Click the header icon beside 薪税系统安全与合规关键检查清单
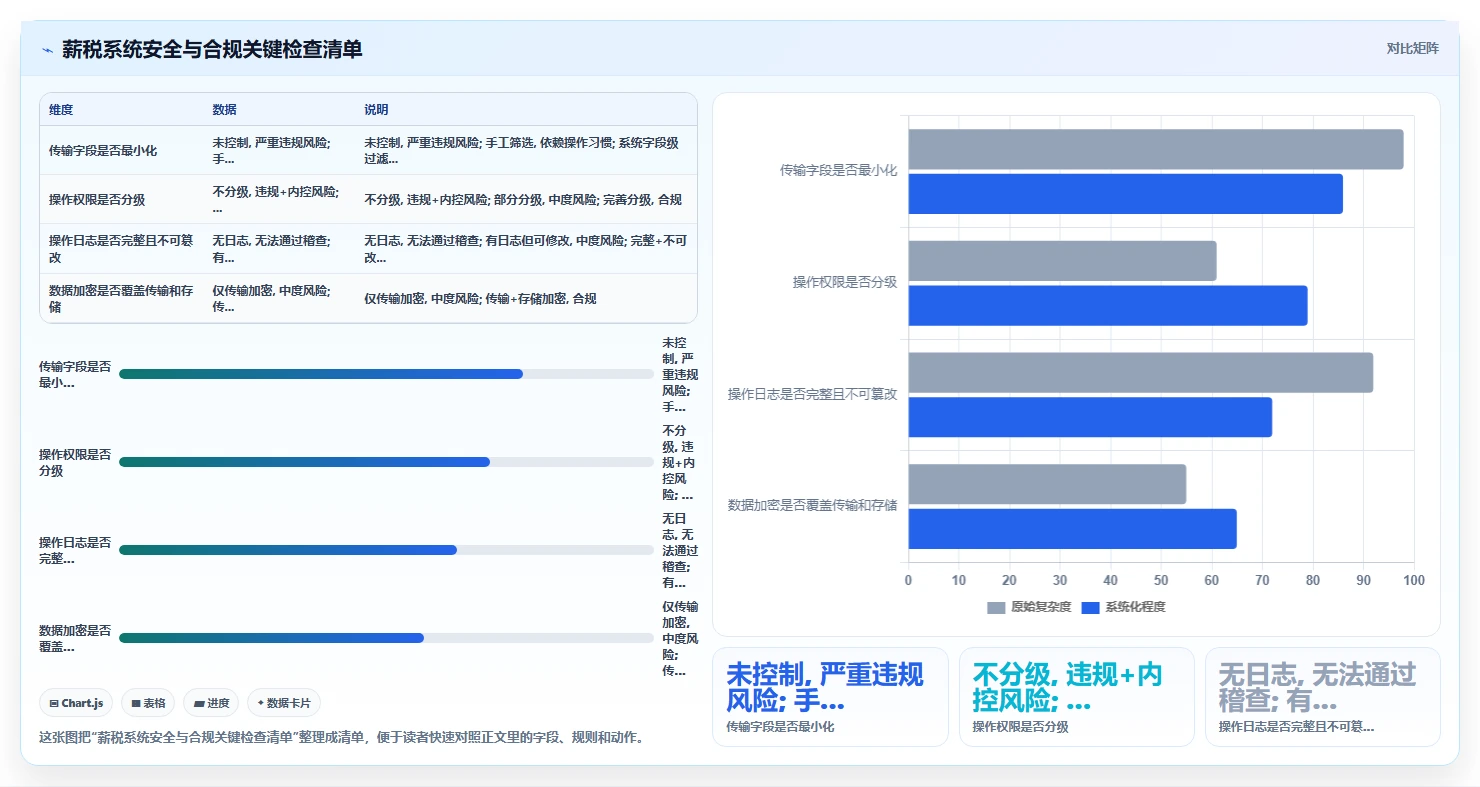The image size is (1480, 787). [47, 50]
